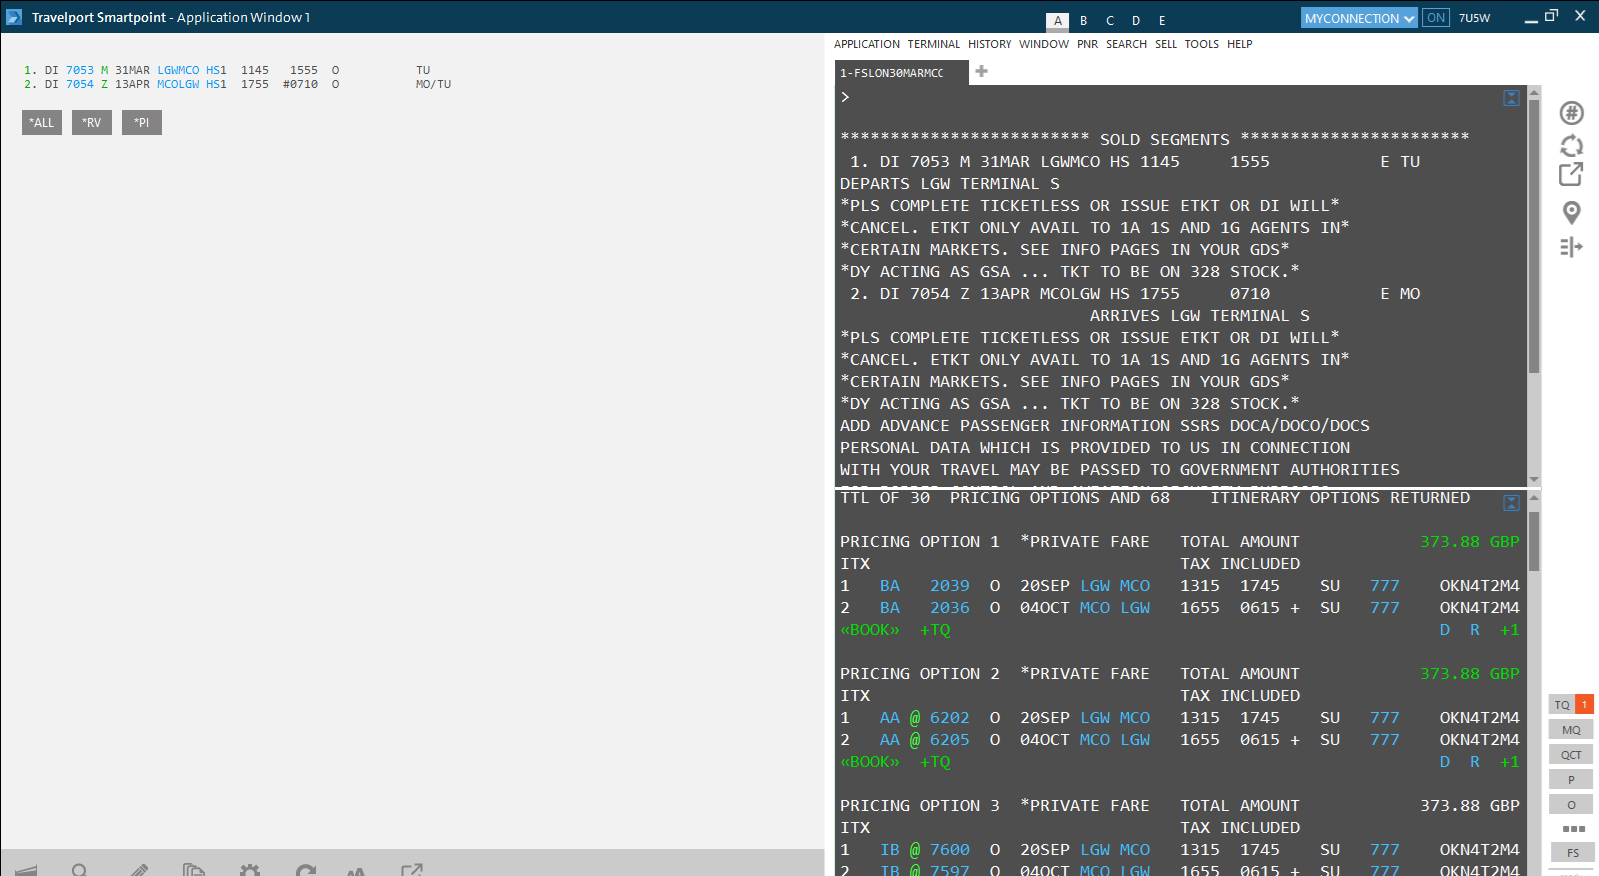This screenshot has height=876, width=1599.
Task: Click the P quick command button
Action: 1571,780
